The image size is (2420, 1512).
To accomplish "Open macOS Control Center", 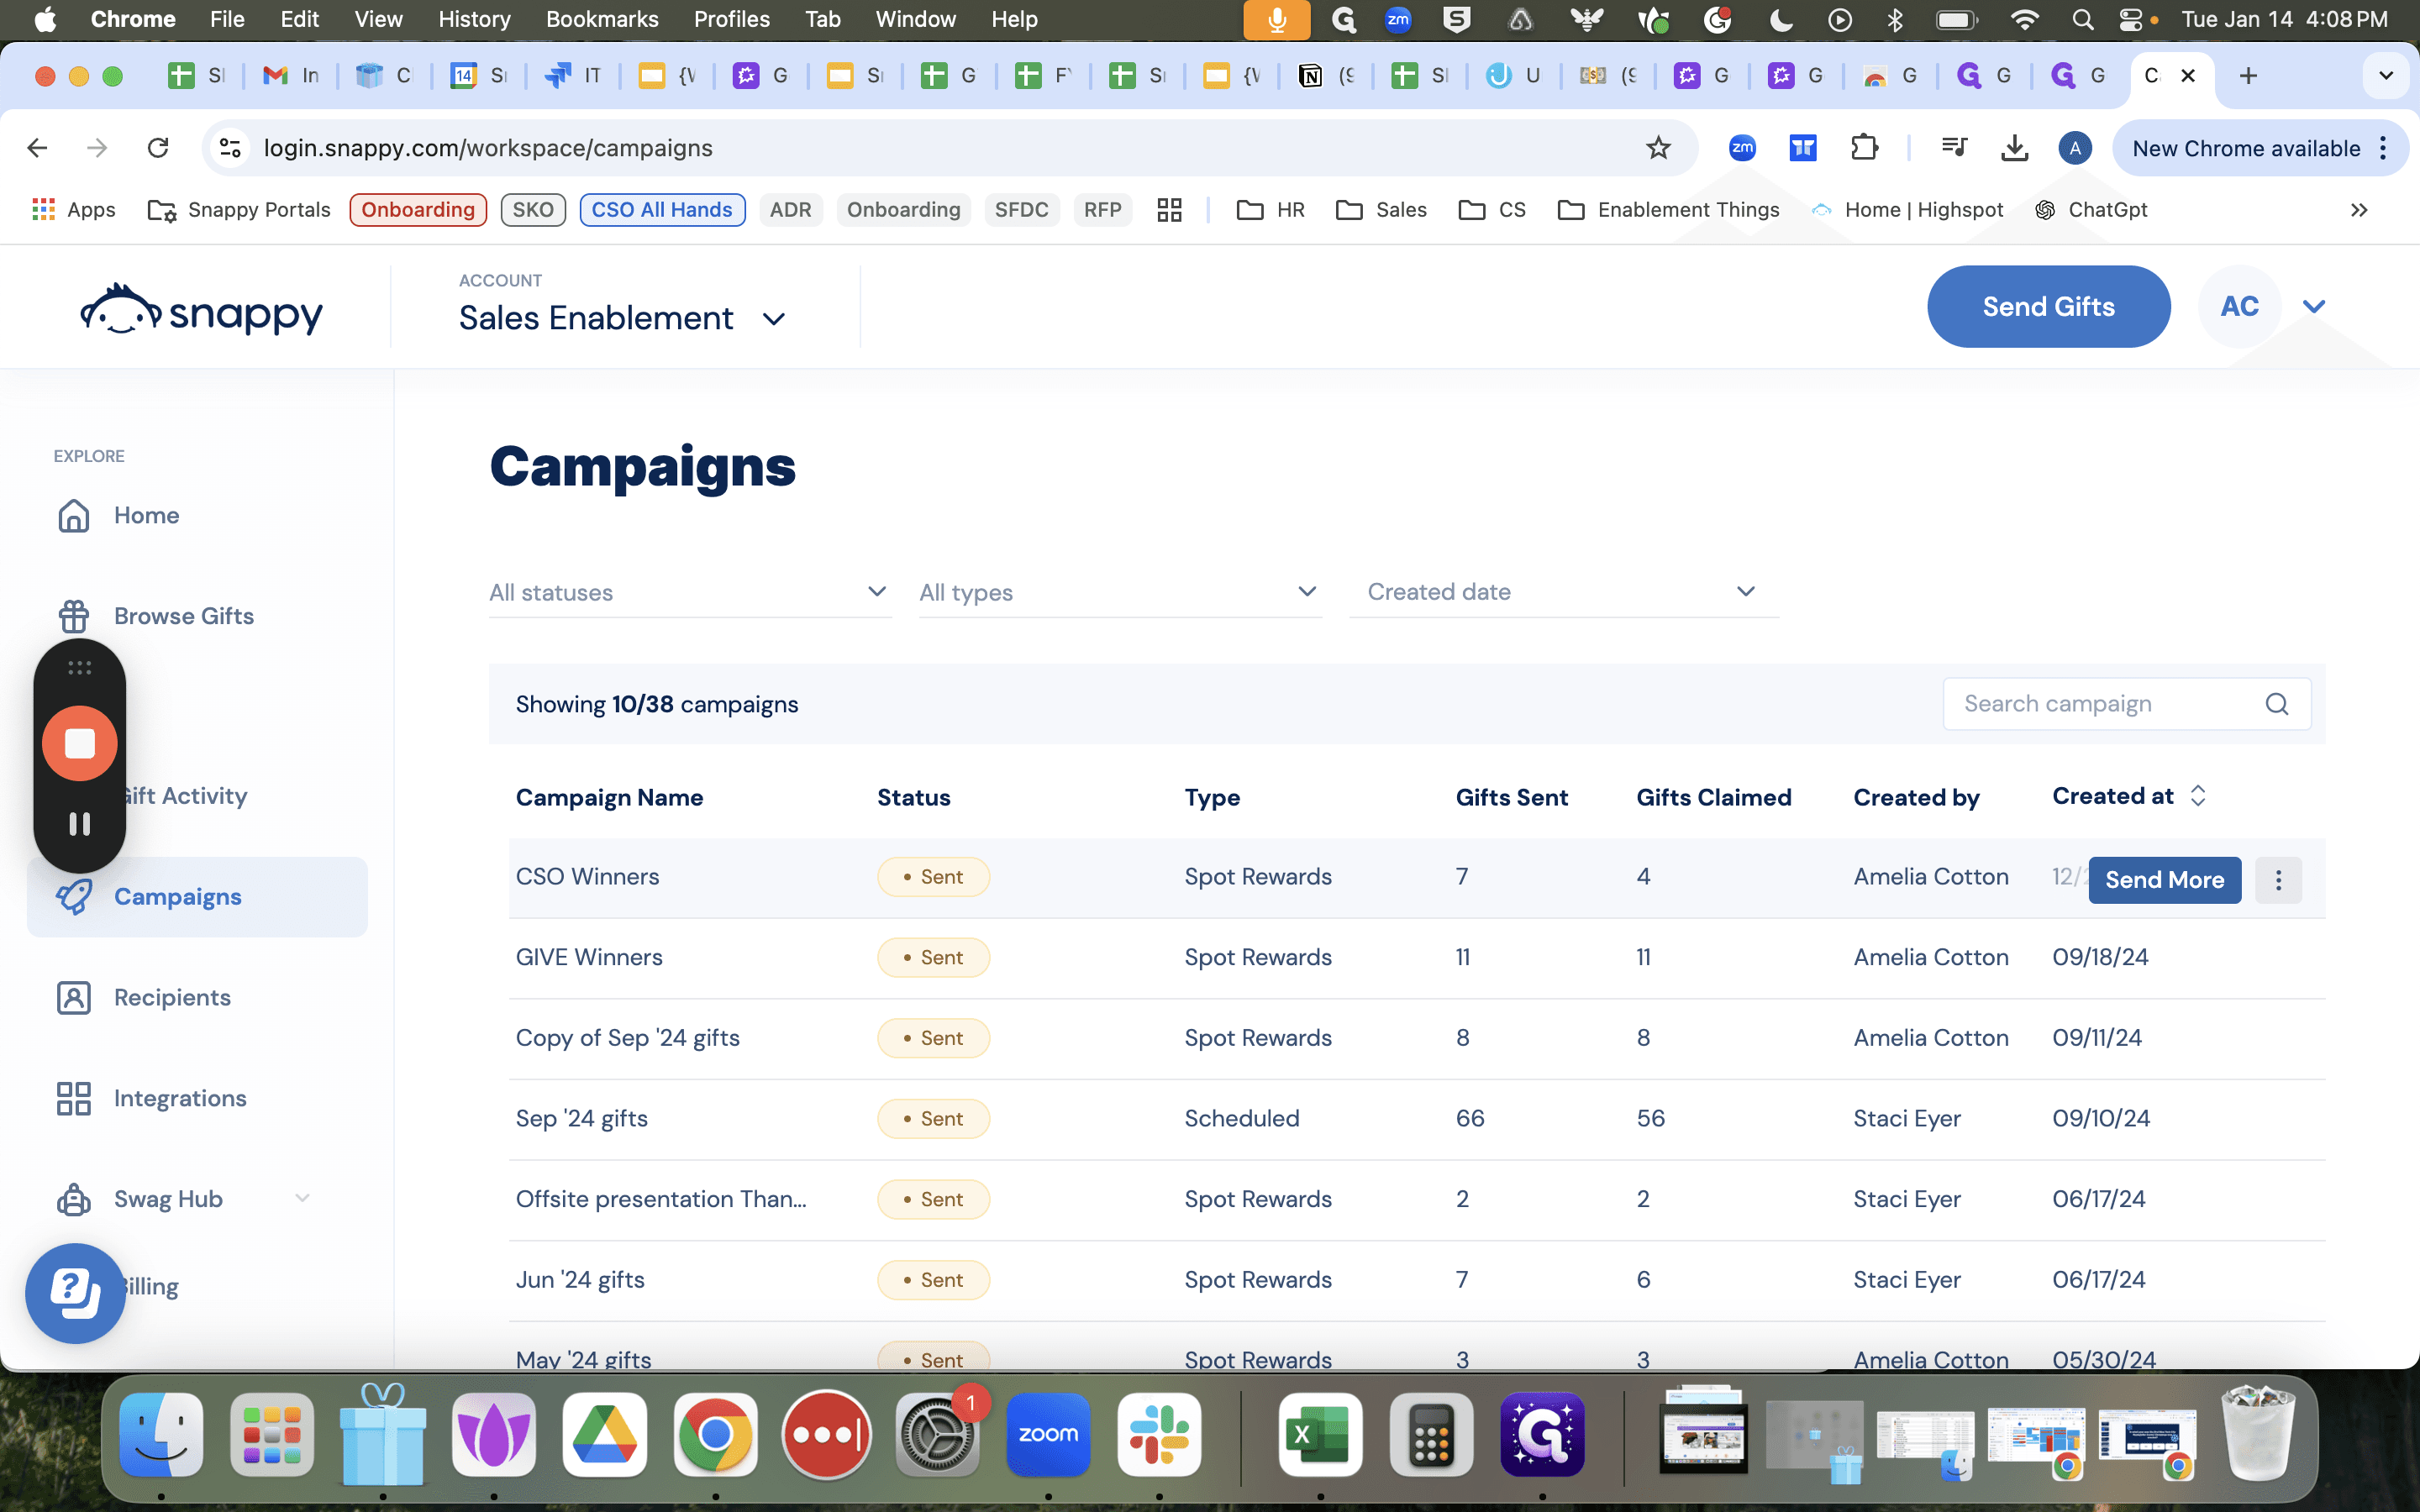I will [2131, 19].
